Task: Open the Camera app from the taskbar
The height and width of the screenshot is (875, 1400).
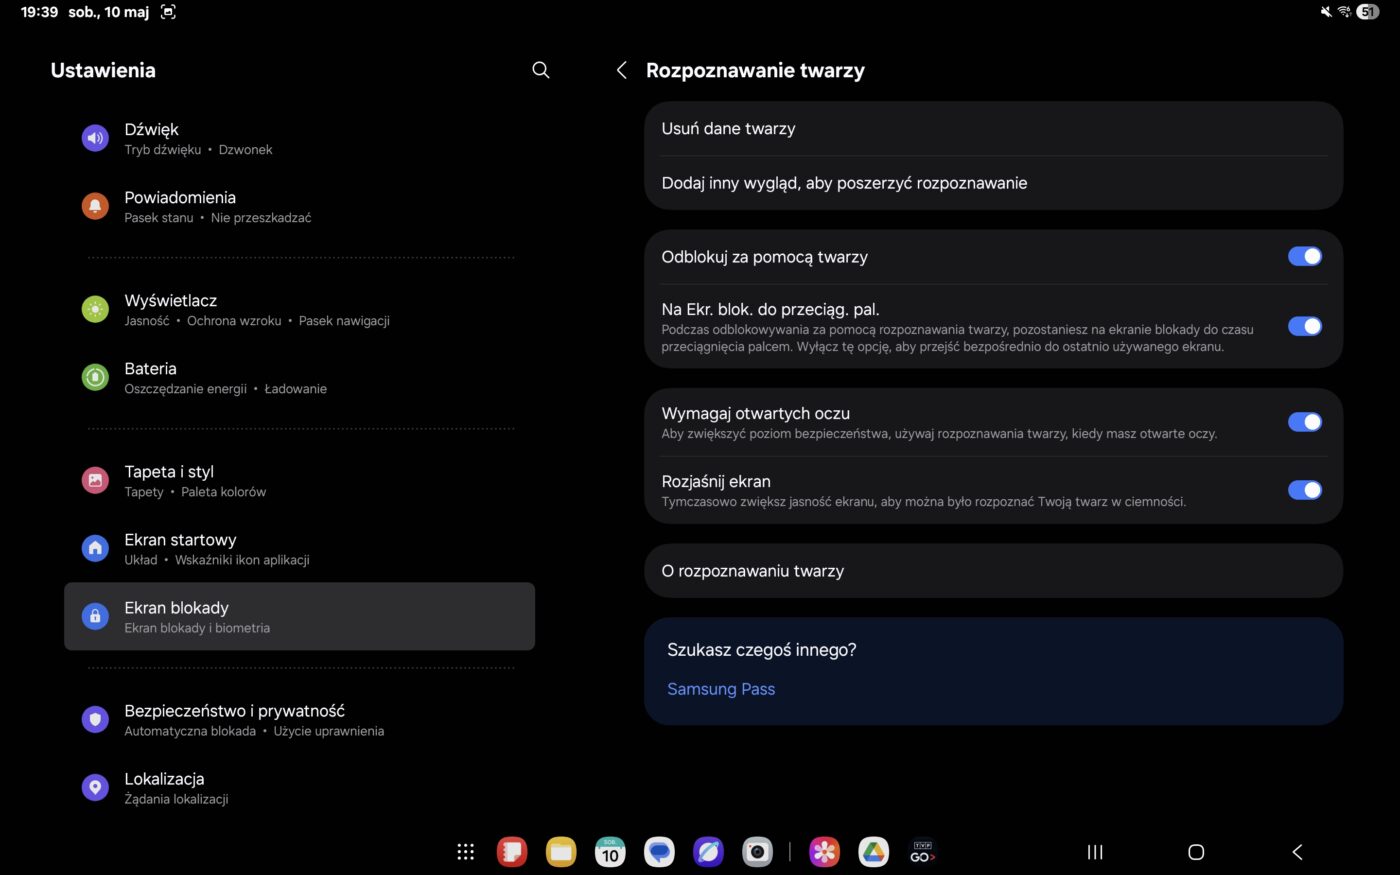Action: pos(757,852)
